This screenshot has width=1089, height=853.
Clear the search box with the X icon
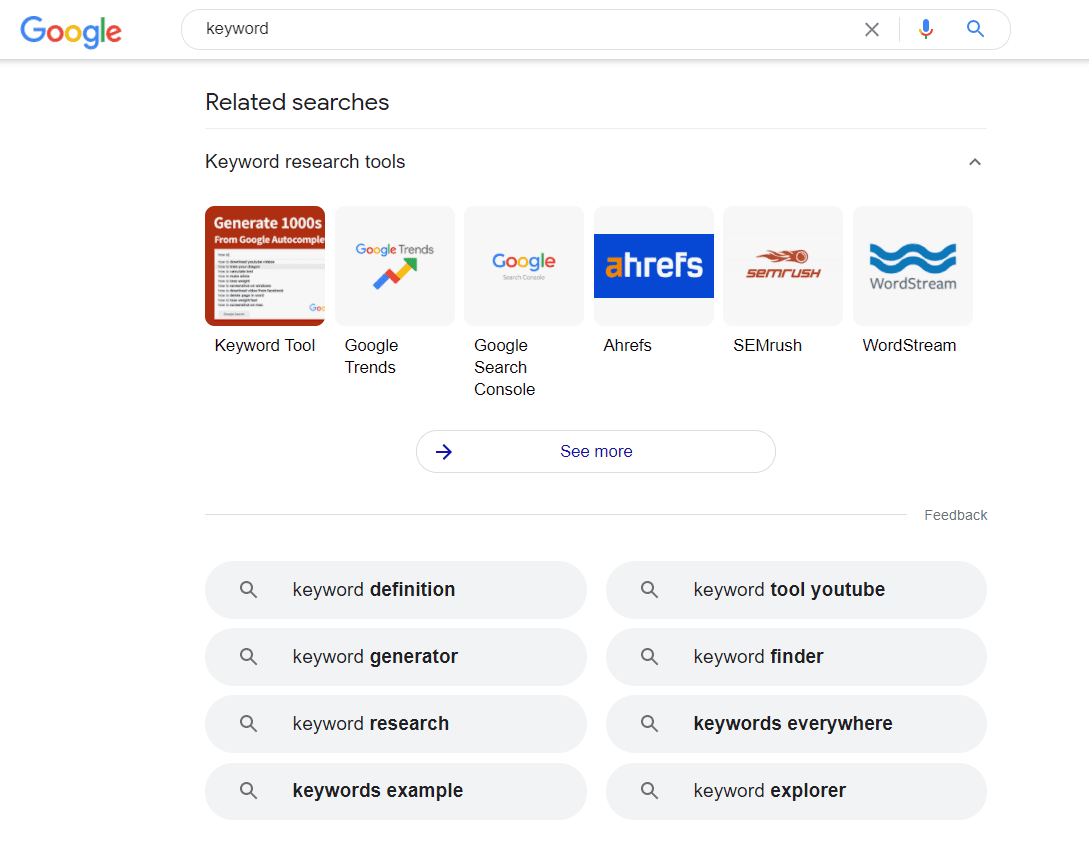pyautogui.click(x=872, y=29)
